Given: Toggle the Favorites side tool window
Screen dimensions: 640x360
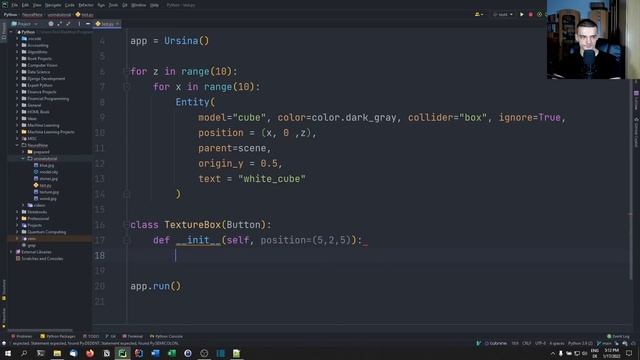Looking at the screenshot, I should click(4, 318).
